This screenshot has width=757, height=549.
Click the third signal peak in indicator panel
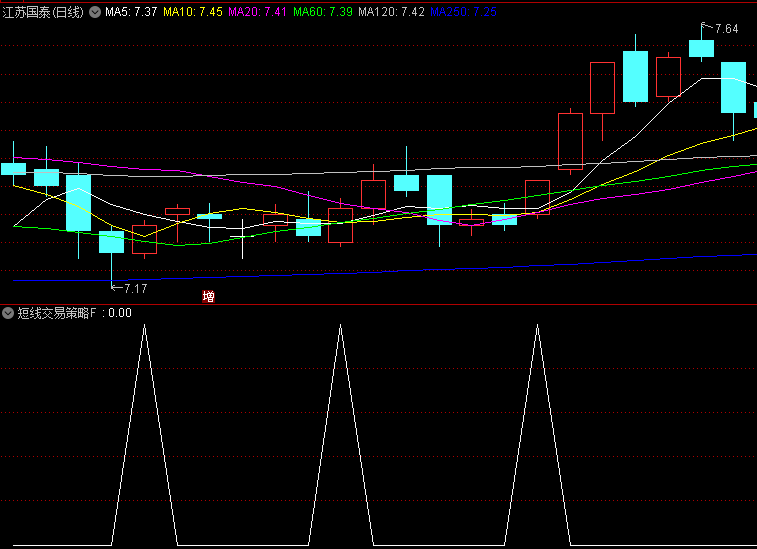point(538,328)
